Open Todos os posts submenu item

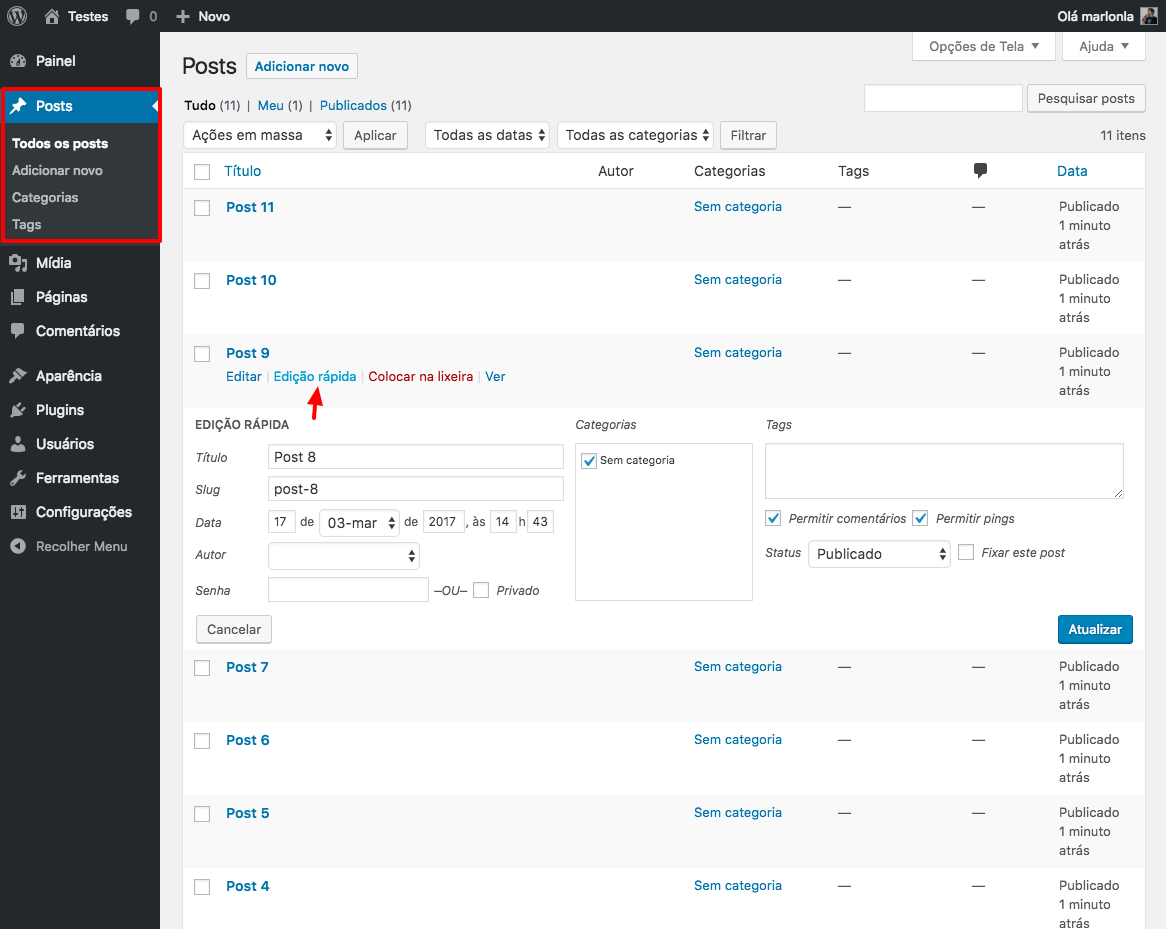coord(60,144)
